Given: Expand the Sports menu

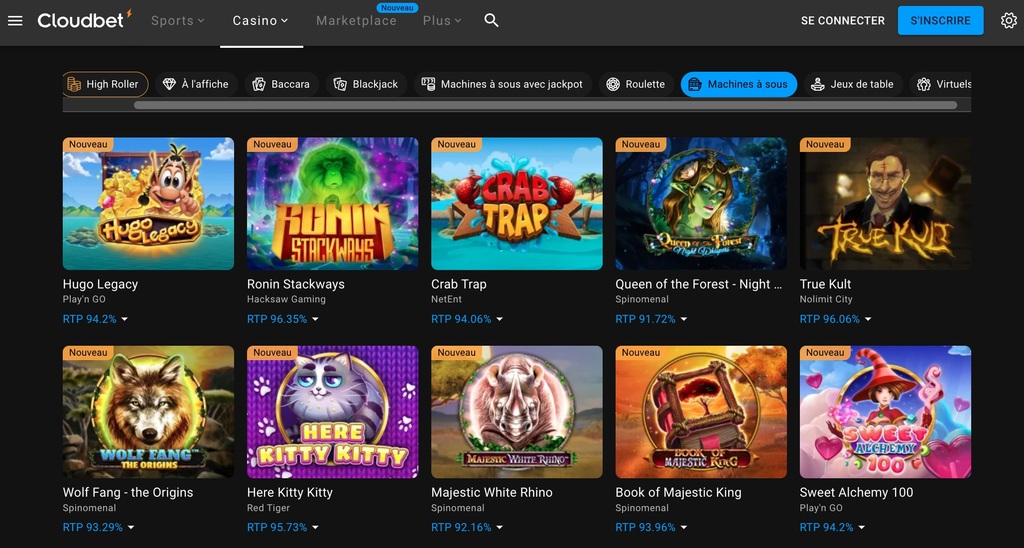Looking at the screenshot, I should (178, 21).
